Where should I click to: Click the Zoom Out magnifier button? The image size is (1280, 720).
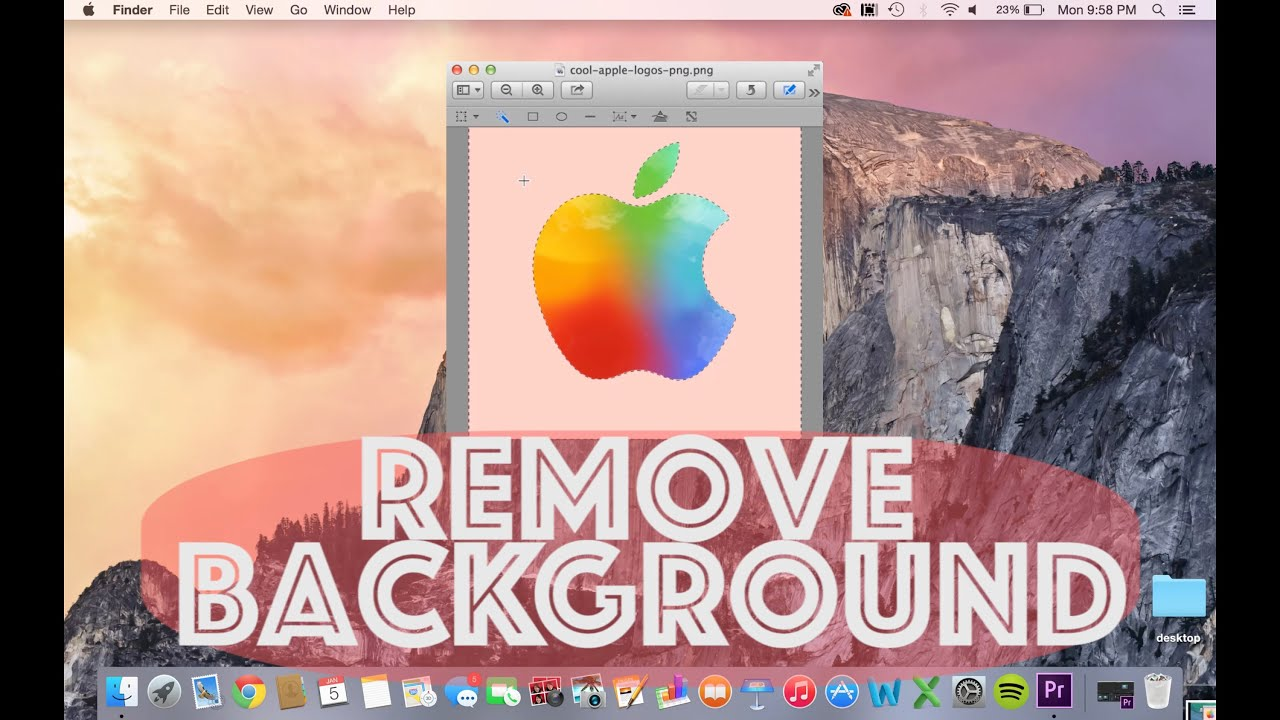(x=506, y=90)
